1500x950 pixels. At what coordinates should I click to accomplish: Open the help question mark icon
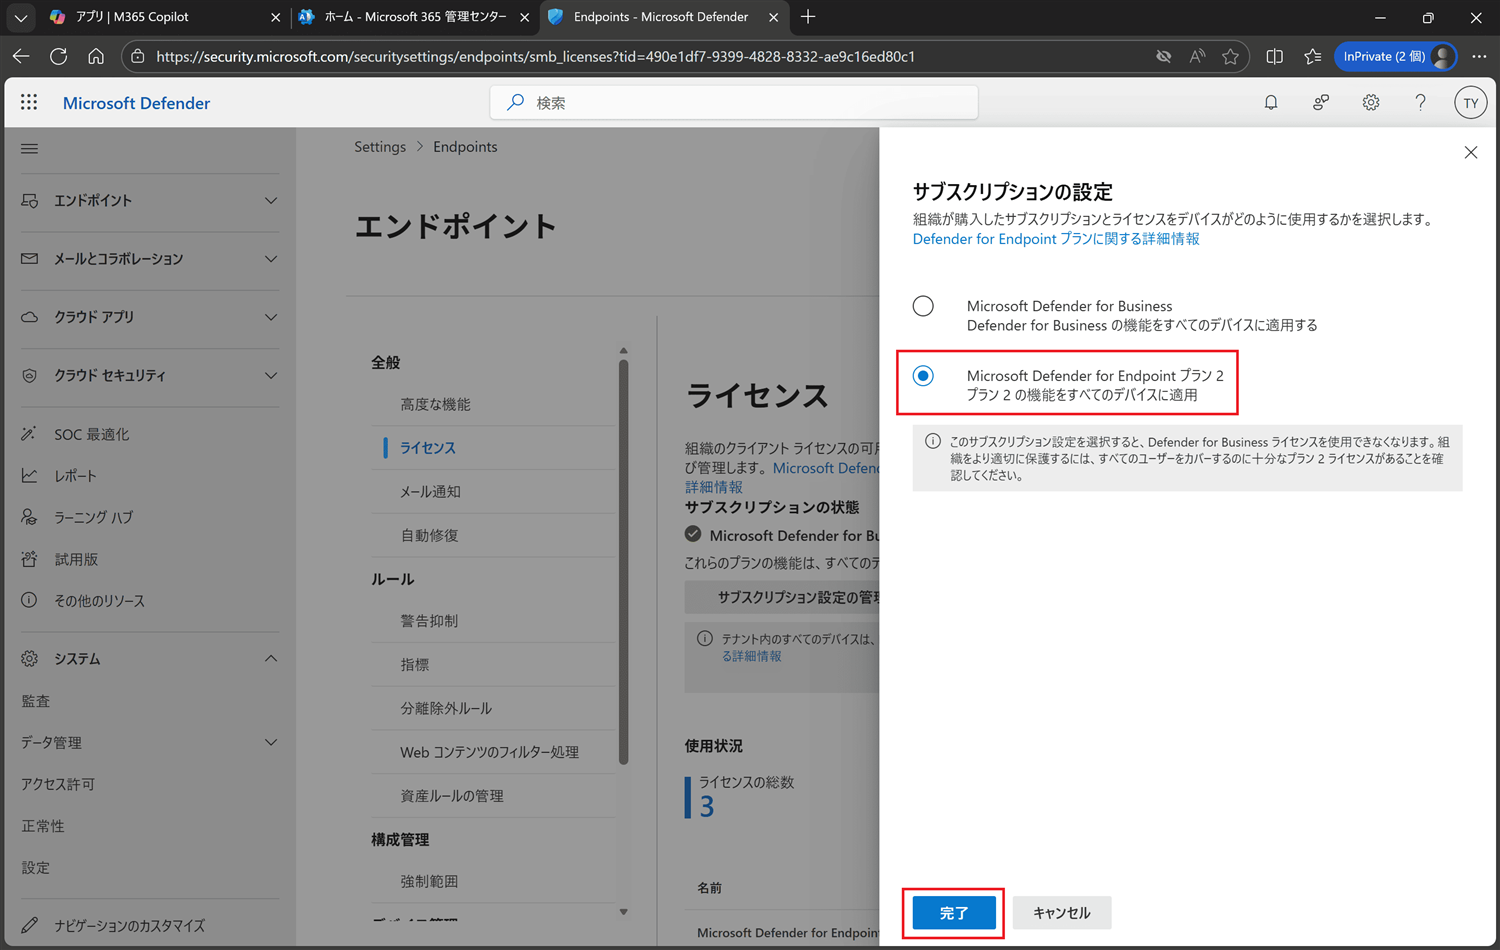pyautogui.click(x=1420, y=102)
